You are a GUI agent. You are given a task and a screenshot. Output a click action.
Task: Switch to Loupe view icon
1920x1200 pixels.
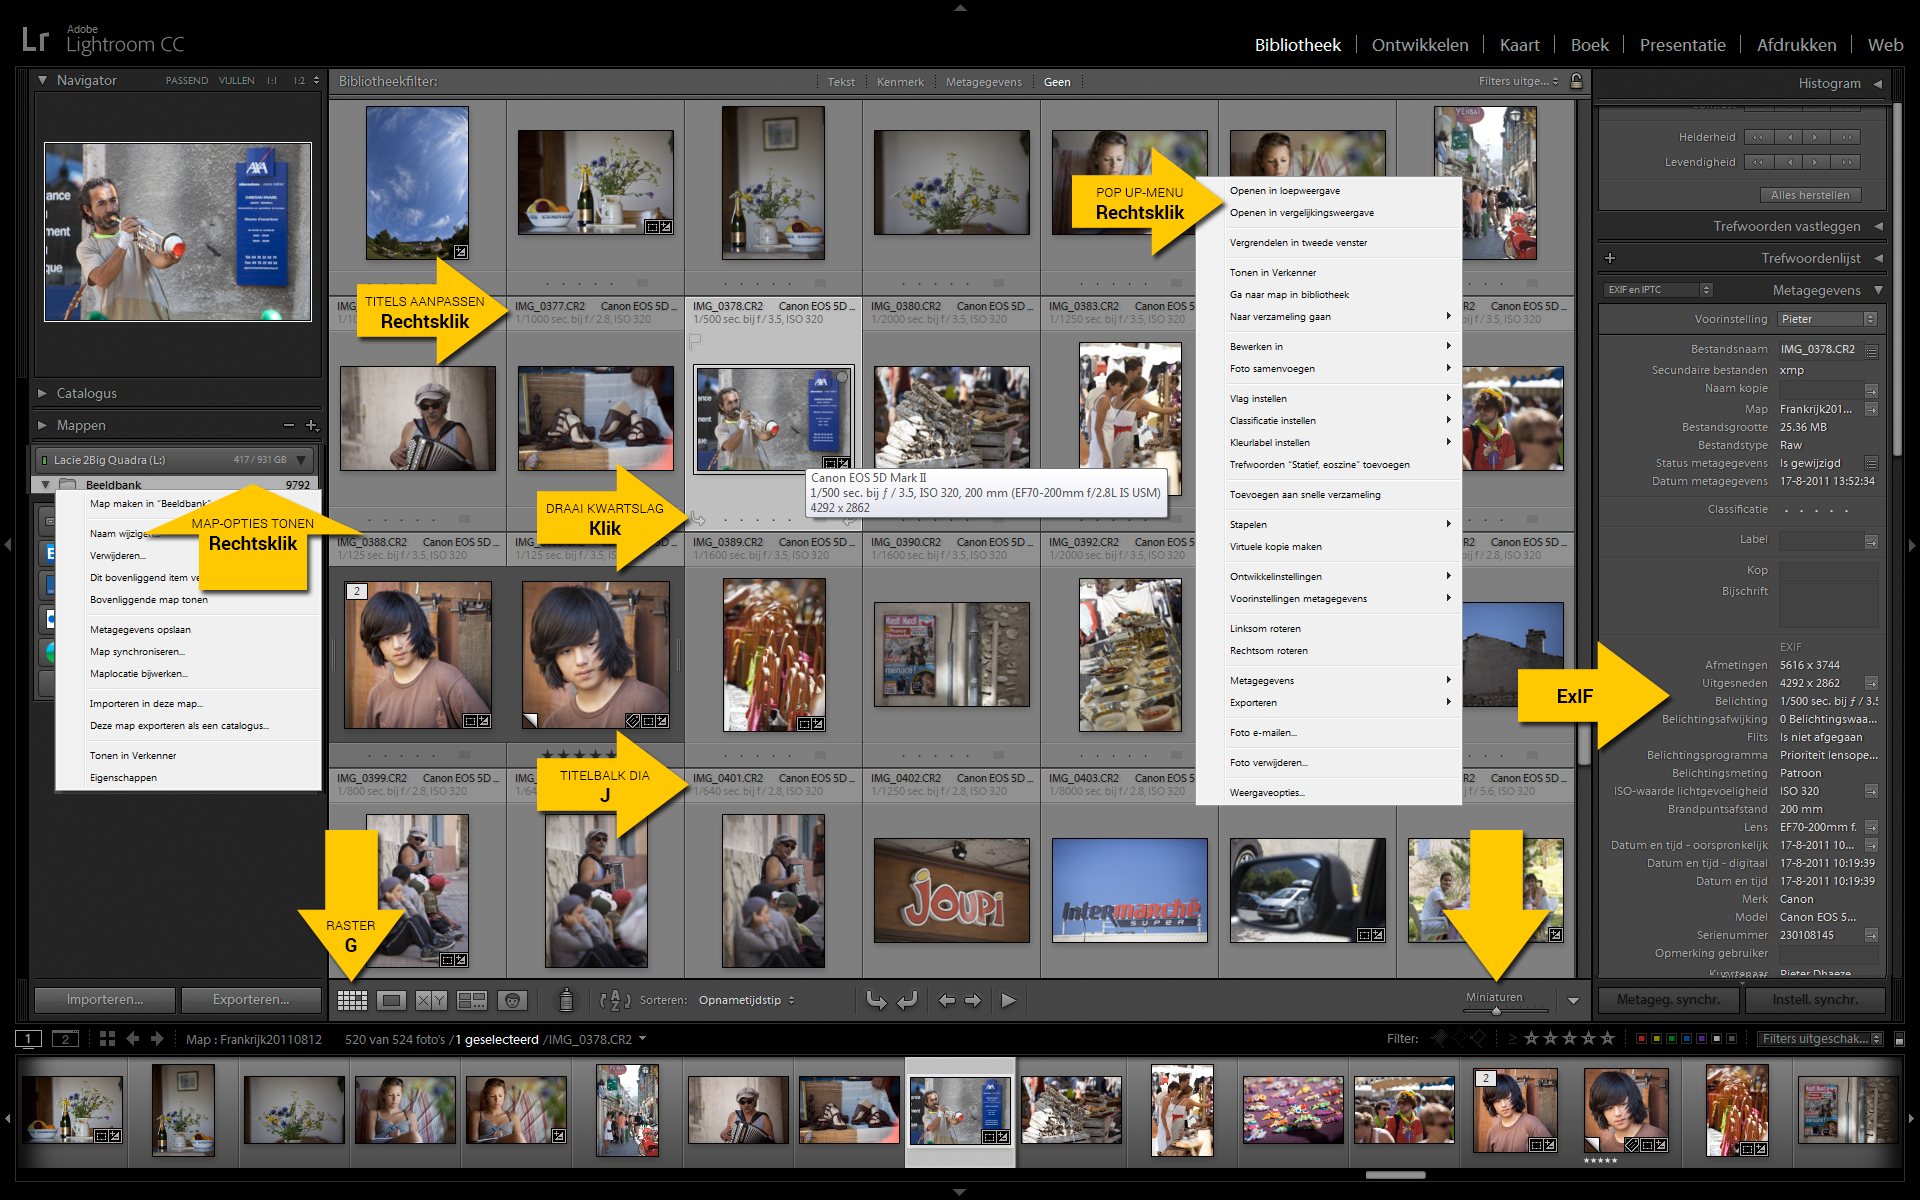(x=392, y=1000)
